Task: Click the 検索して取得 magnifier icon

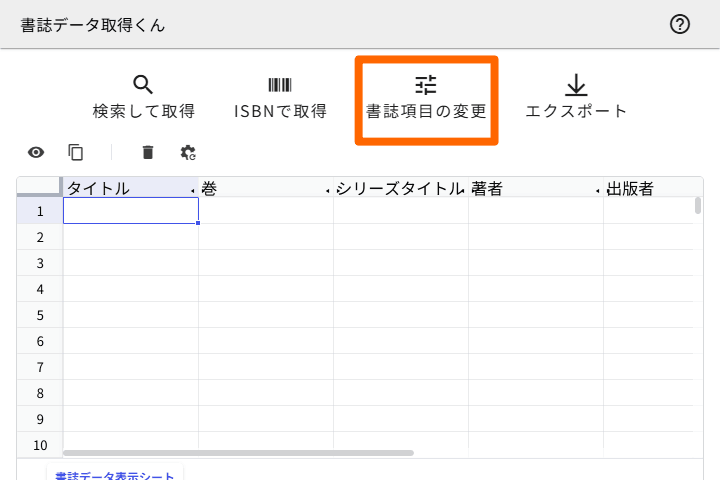Action: click(x=143, y=85)
